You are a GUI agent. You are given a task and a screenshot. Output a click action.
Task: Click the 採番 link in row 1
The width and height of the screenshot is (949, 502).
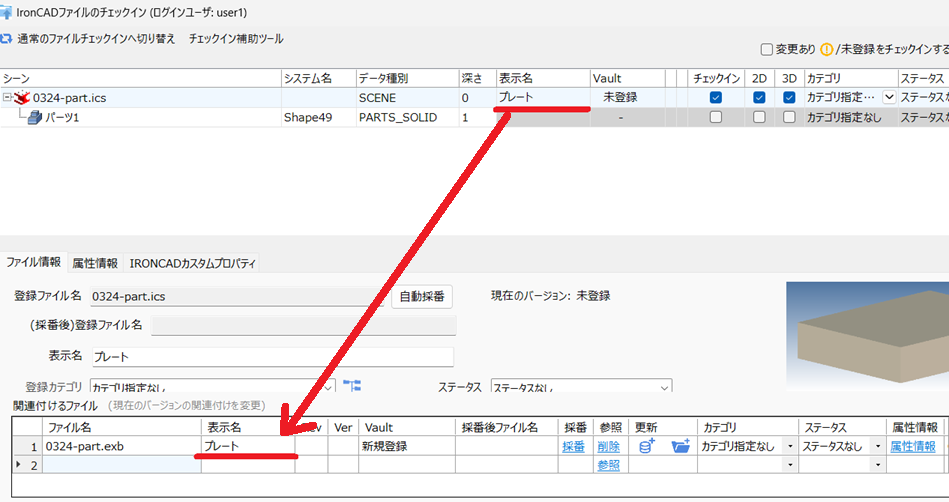click(x=573, y=447)
